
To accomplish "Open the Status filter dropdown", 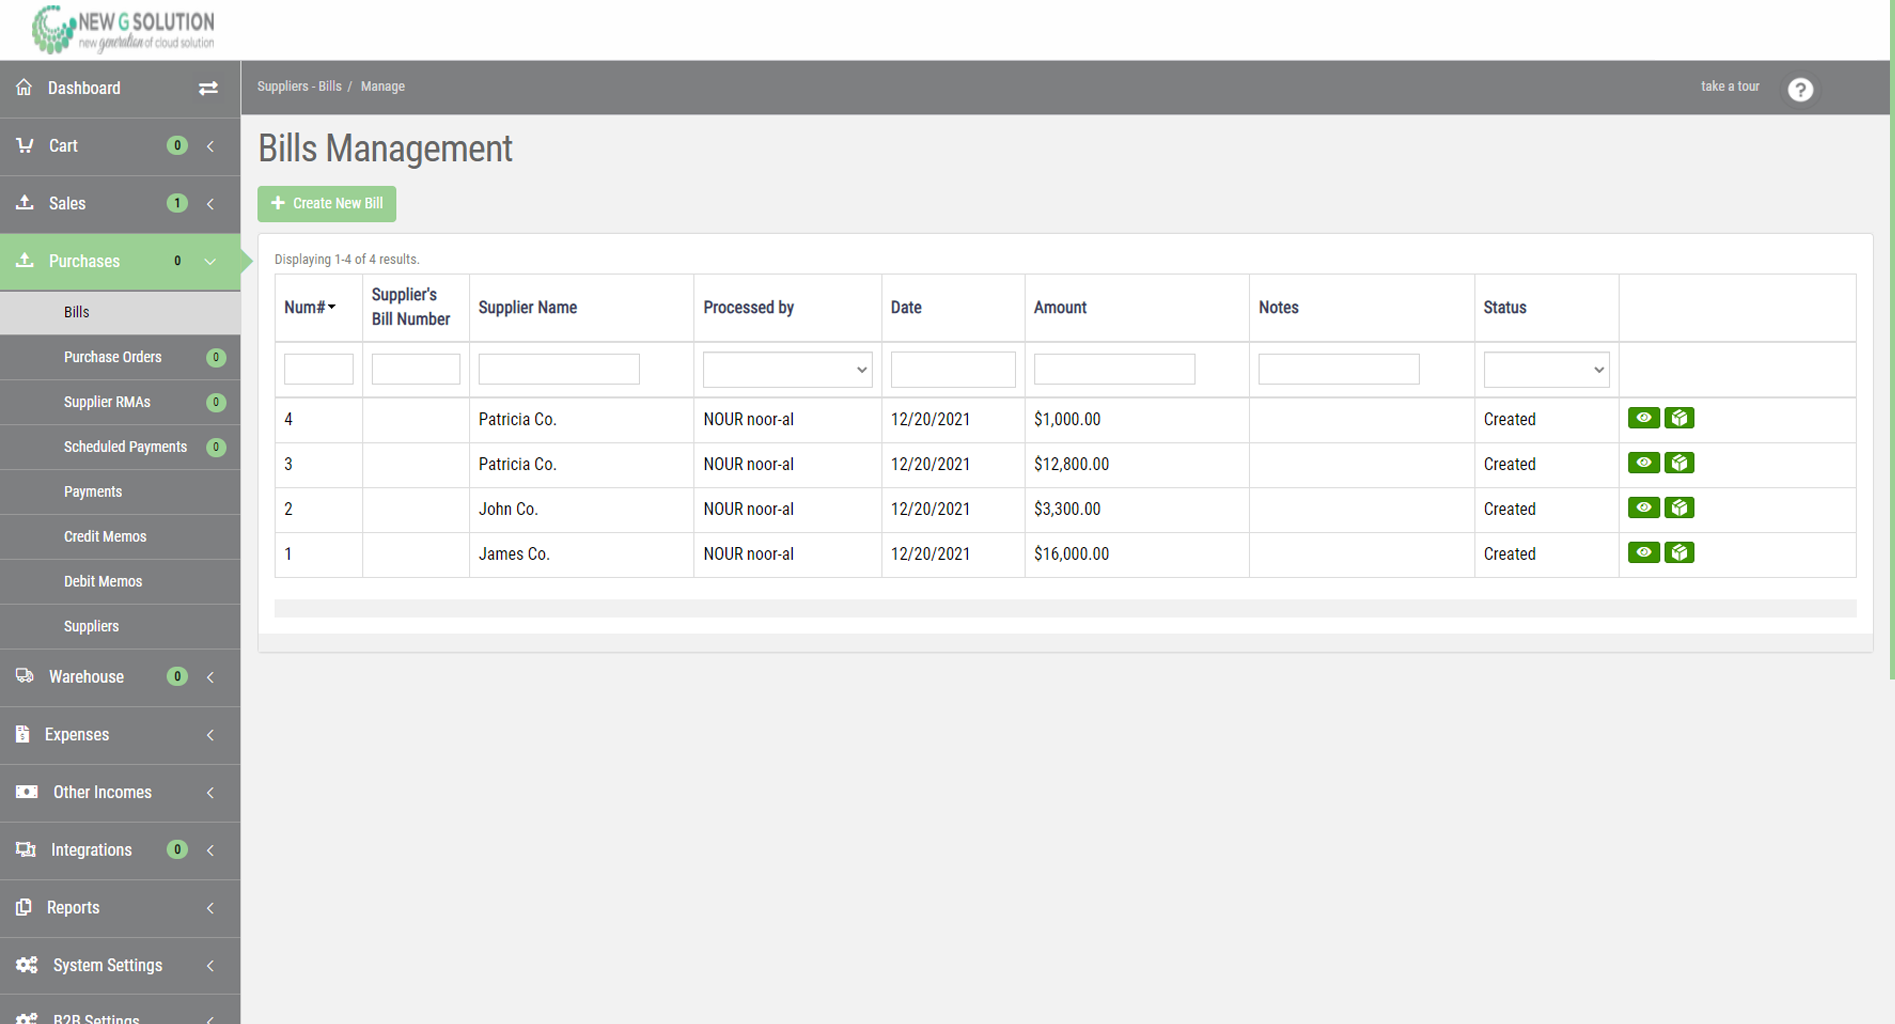I will 1545,370.
